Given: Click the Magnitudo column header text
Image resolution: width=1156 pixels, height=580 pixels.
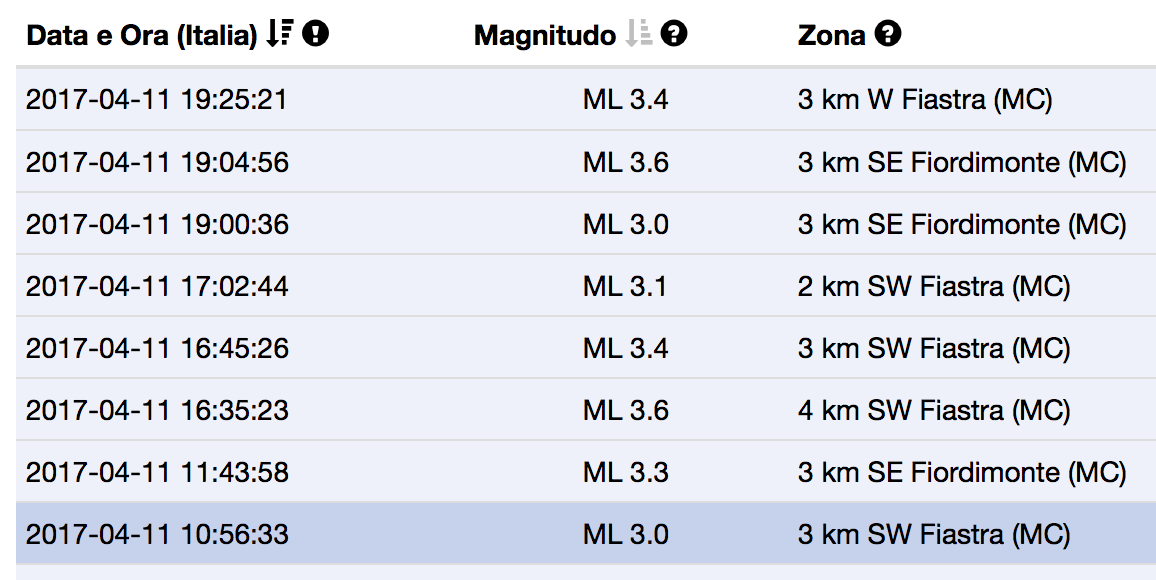Looking at the screenshot, I should pyautogui.click(x=545, y=35).
